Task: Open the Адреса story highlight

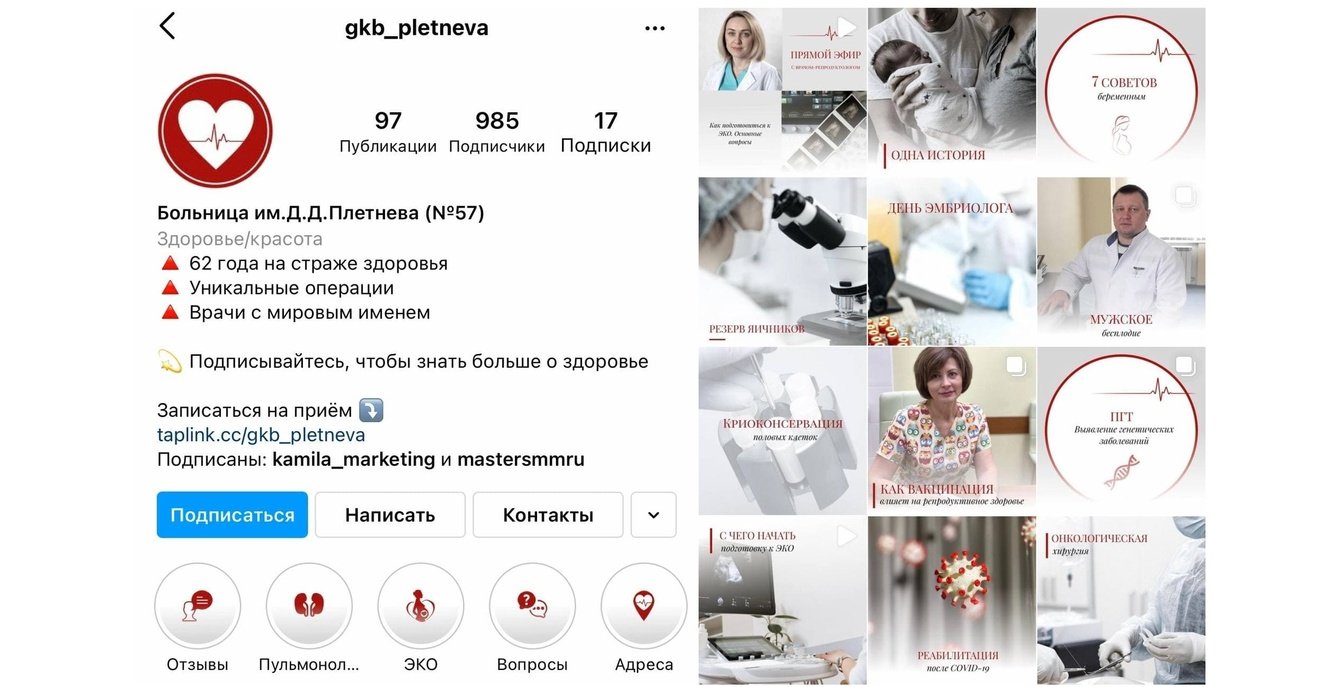Action: [644, 607]
